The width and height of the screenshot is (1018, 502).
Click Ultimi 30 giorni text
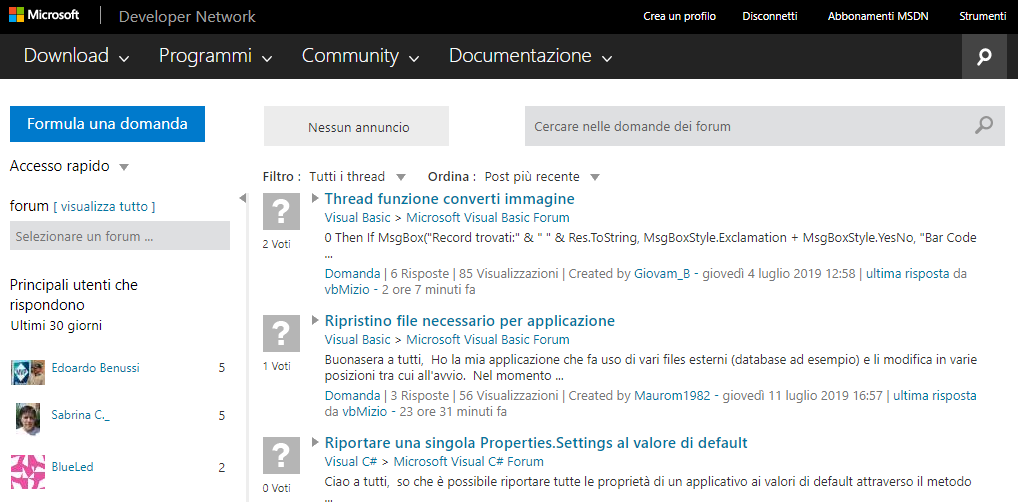coord(56,325)
